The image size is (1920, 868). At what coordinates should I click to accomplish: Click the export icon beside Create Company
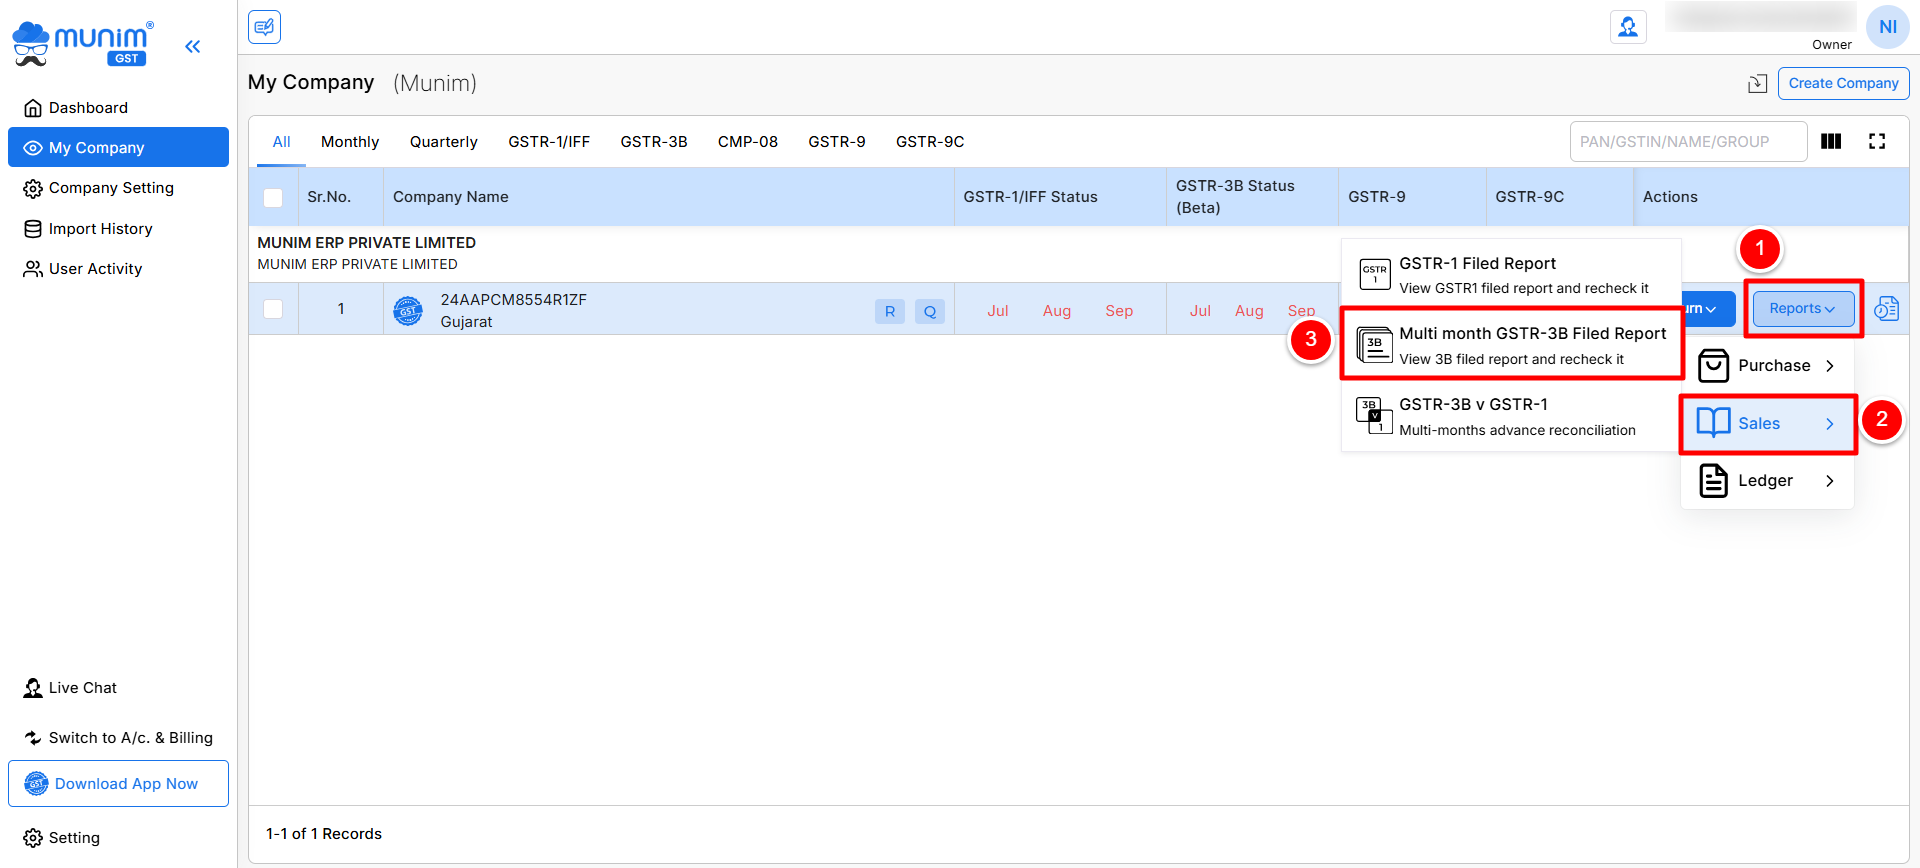pos(1757,84)
